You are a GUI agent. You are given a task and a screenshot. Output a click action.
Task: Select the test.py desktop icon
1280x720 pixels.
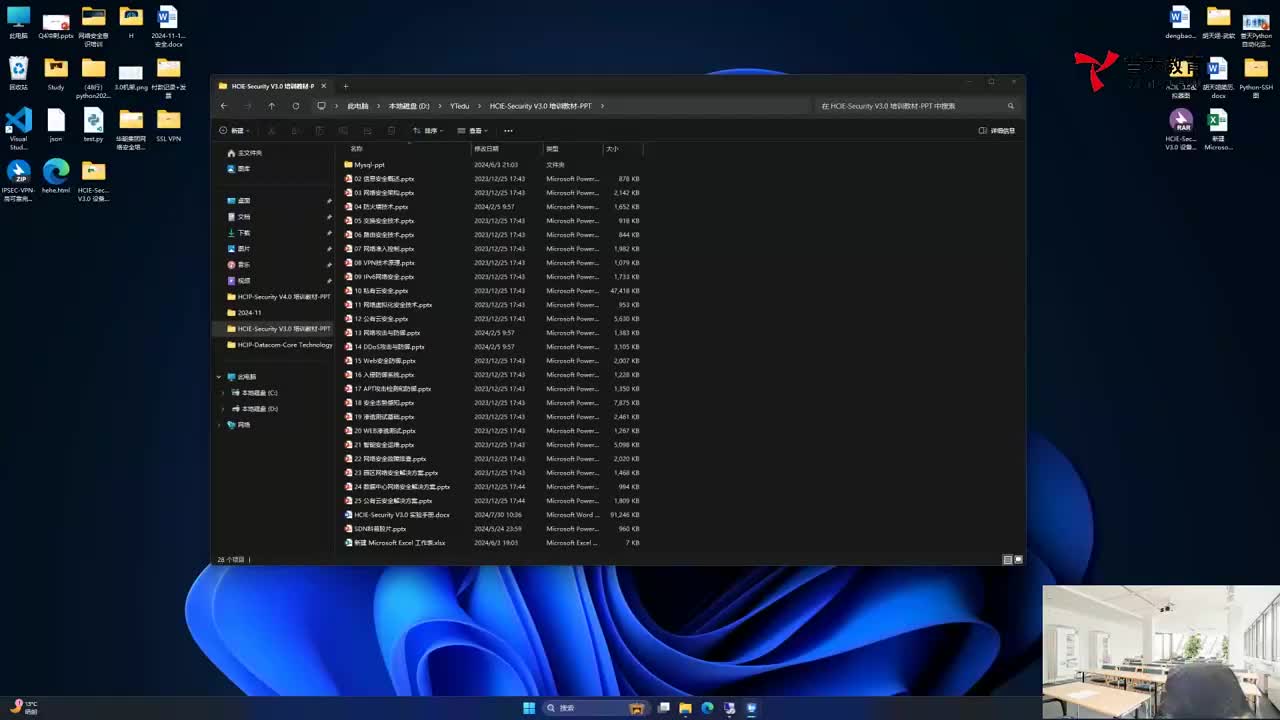93,124
